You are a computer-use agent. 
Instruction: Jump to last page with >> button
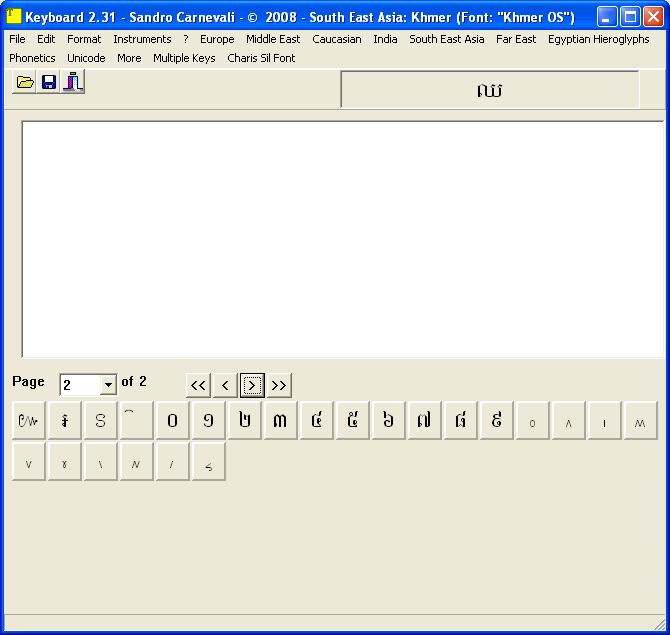point(279,385)
